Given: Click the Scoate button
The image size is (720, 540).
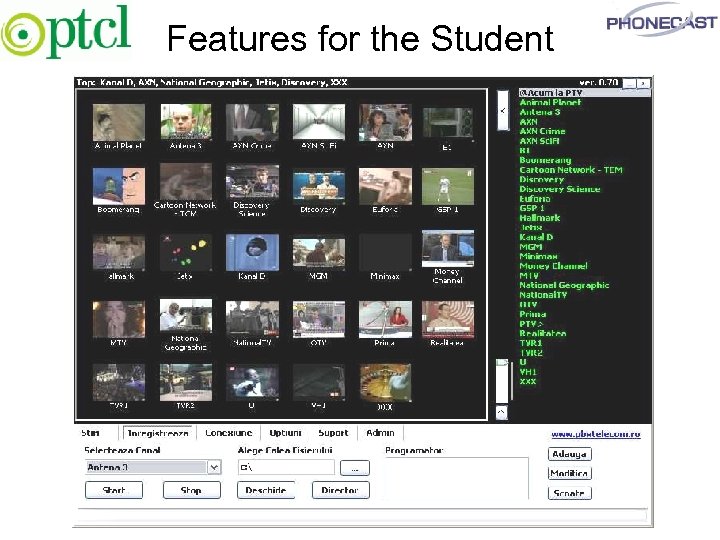Looking at the screenshot, I should (x=569, y=493).
